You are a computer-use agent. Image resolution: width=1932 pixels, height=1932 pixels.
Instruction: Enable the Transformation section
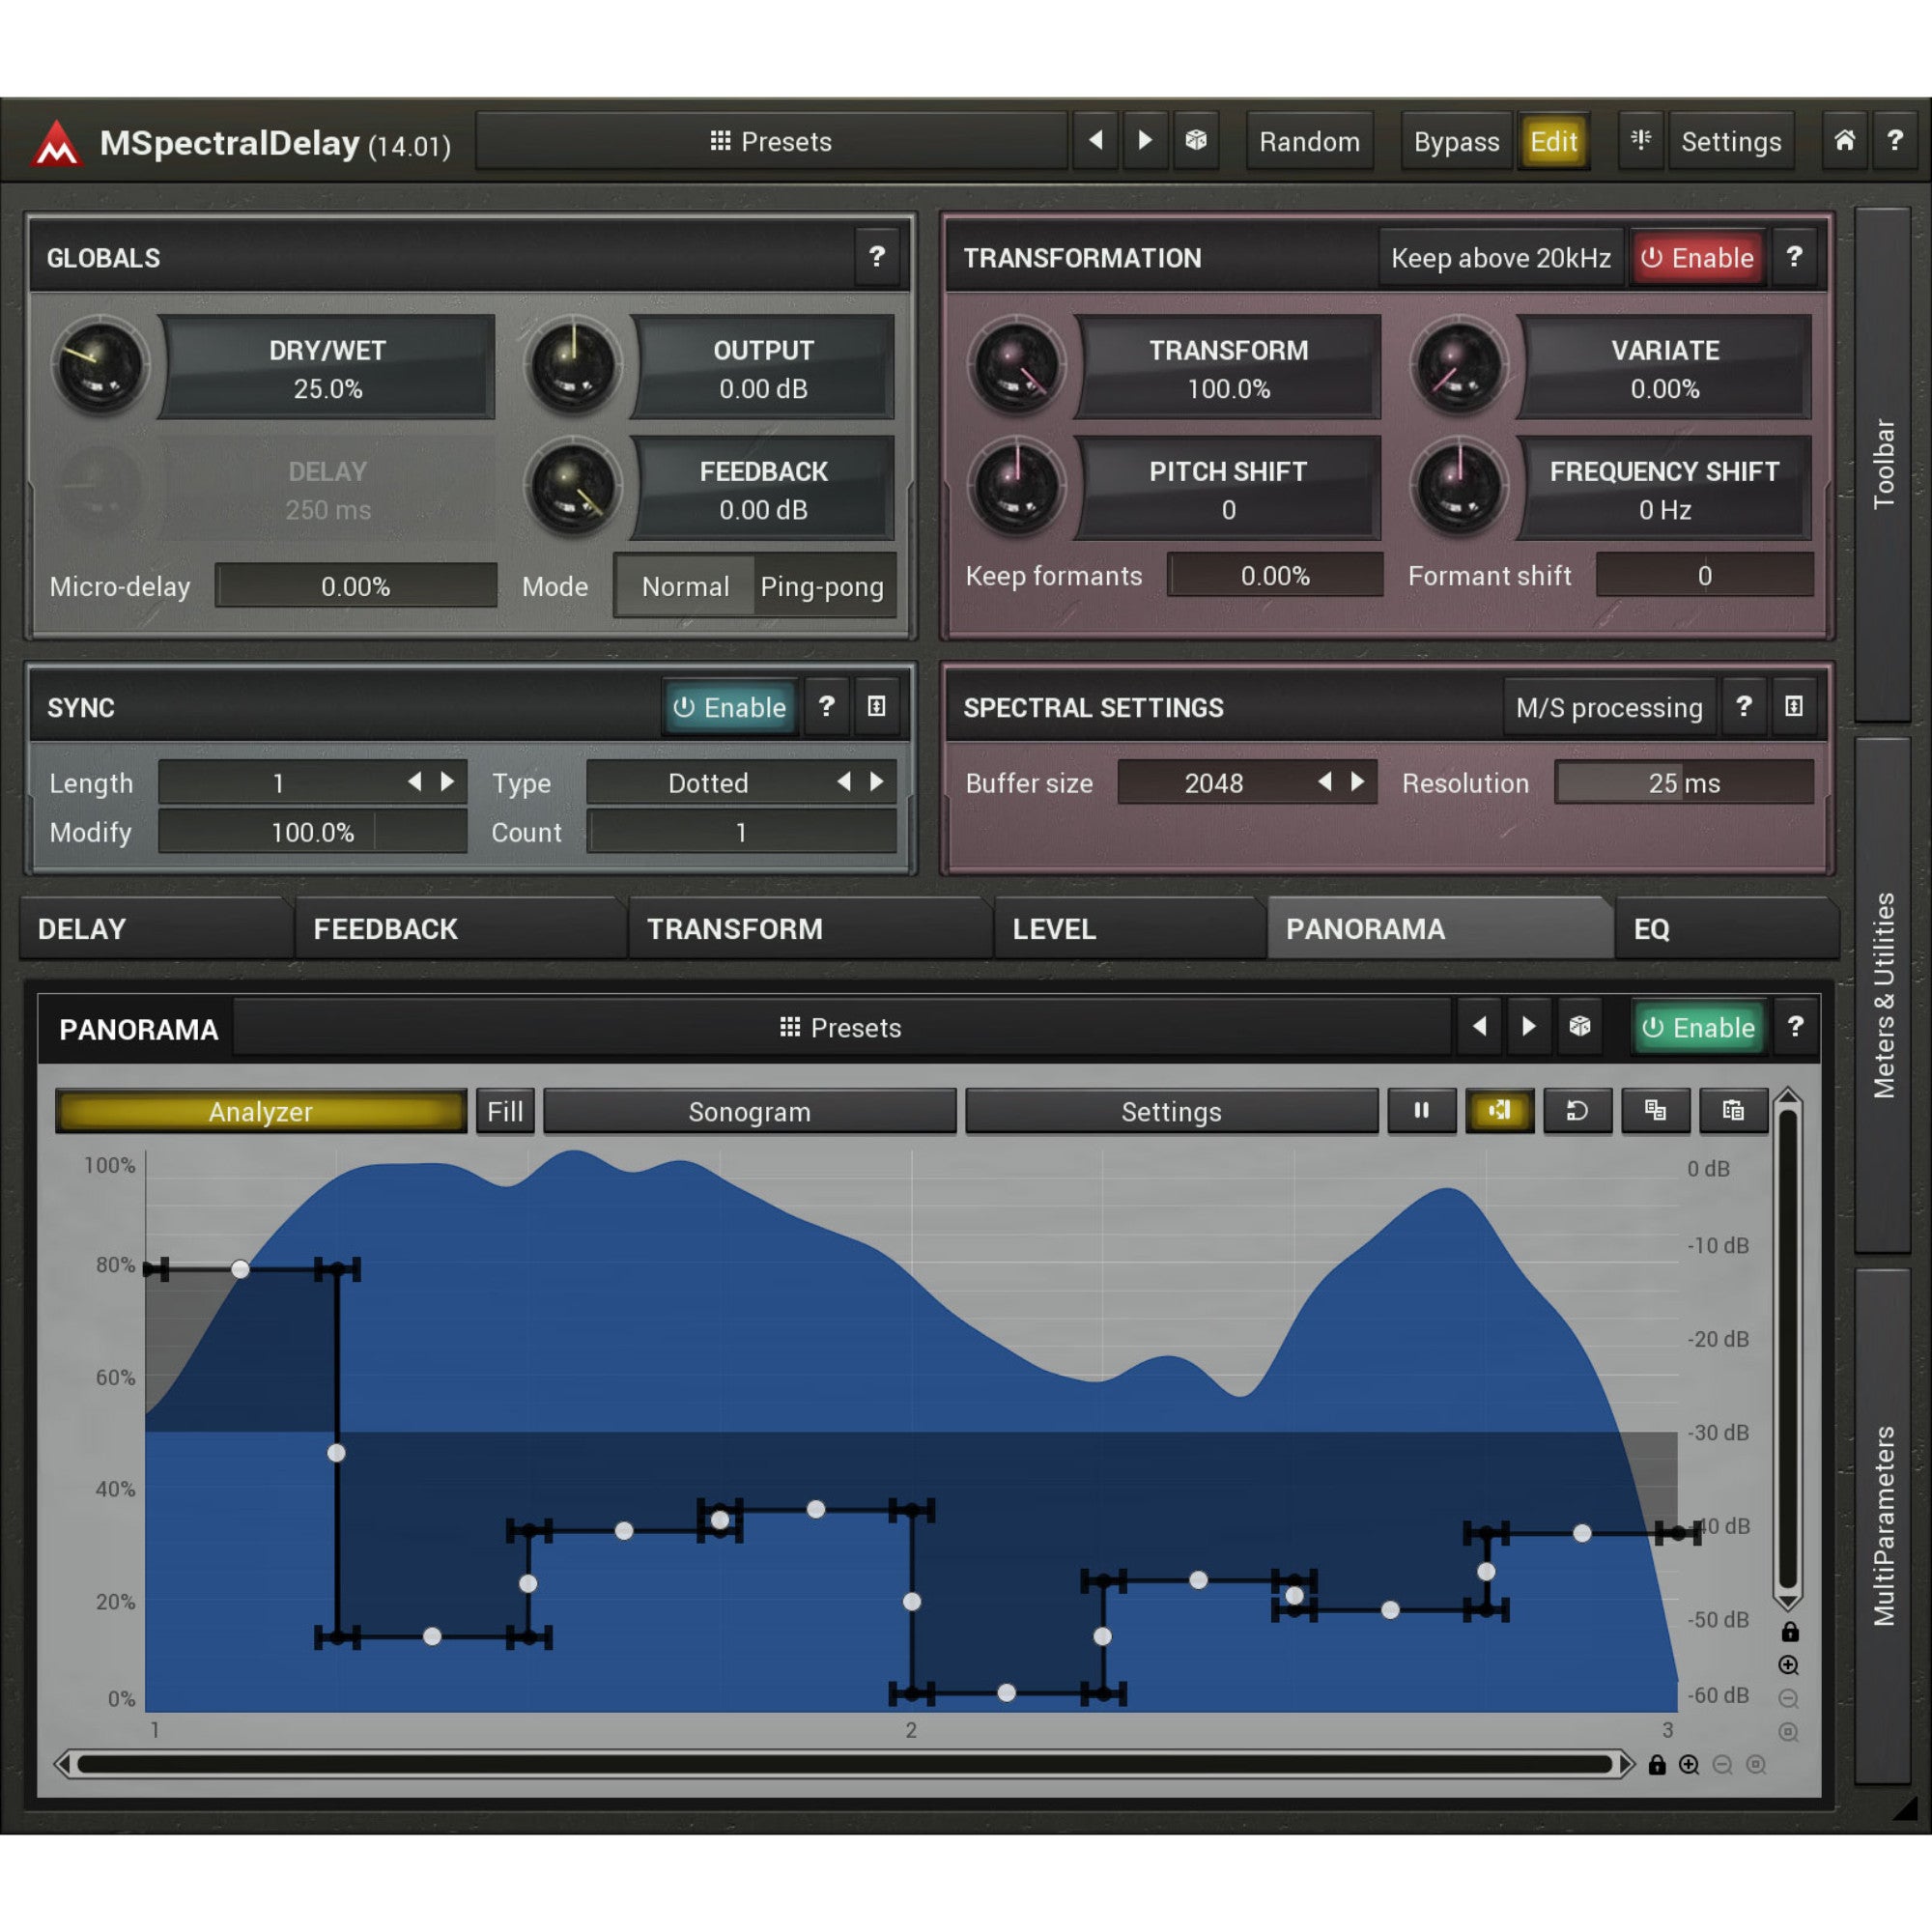pos(1697,258)
